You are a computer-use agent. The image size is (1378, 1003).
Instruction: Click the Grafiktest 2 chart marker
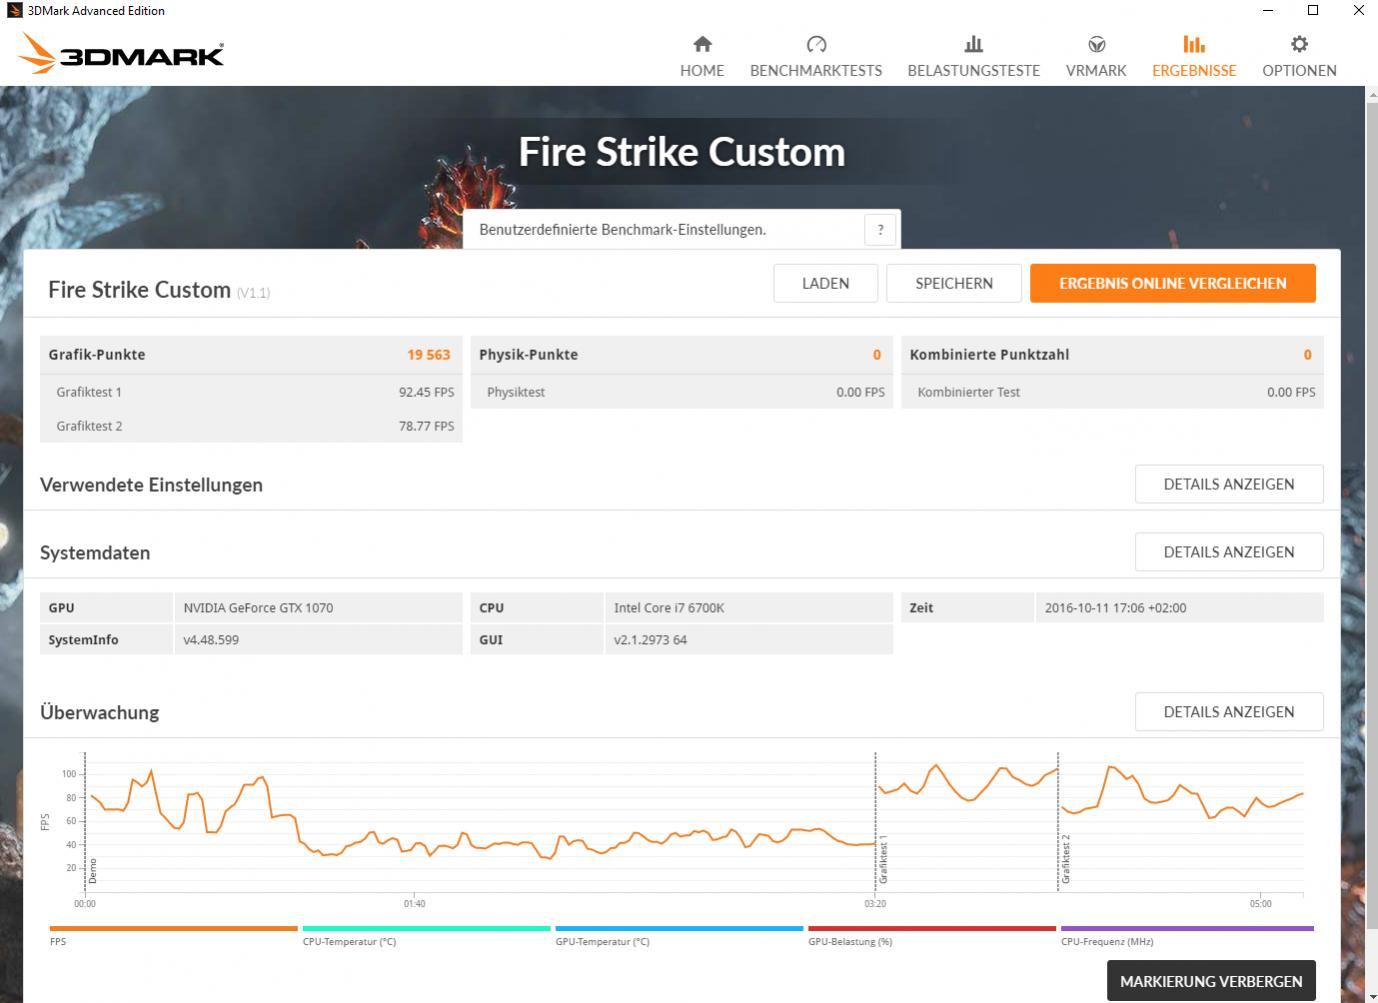click(1066, 859)
